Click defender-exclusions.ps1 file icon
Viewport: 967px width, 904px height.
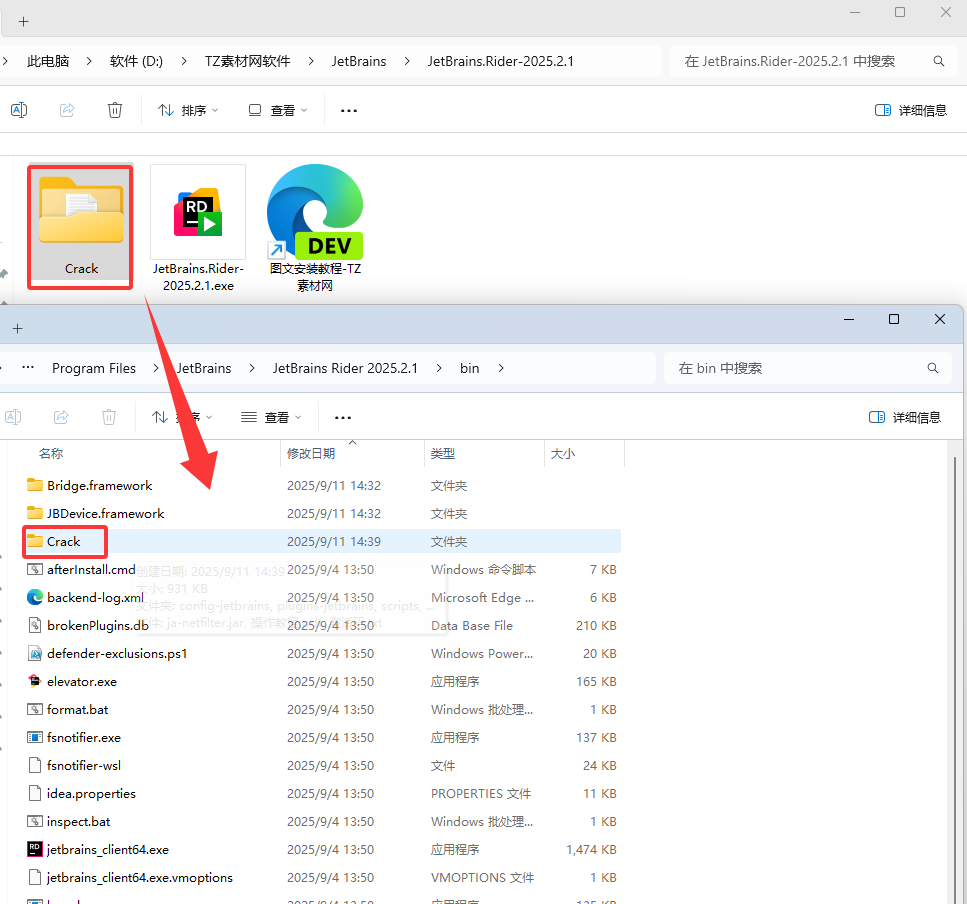tap(35, 653)
